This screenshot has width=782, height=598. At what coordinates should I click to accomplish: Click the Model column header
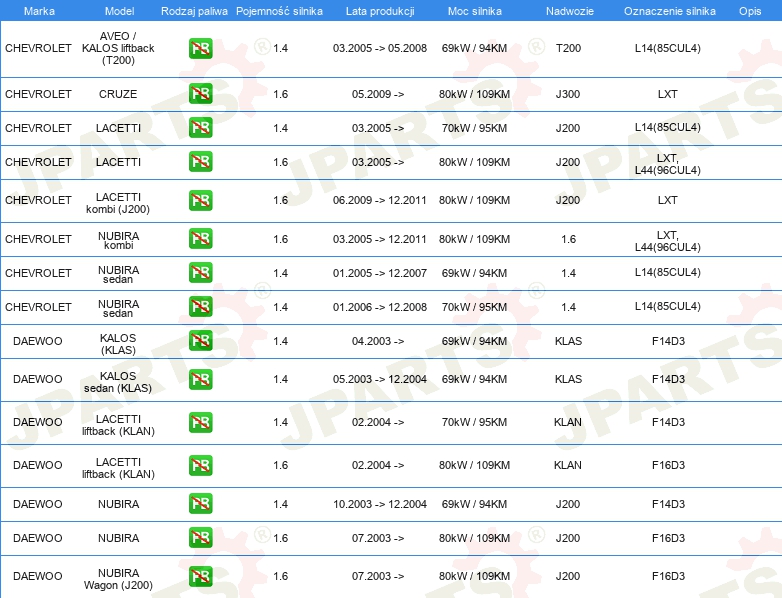(x=119, y=11)
